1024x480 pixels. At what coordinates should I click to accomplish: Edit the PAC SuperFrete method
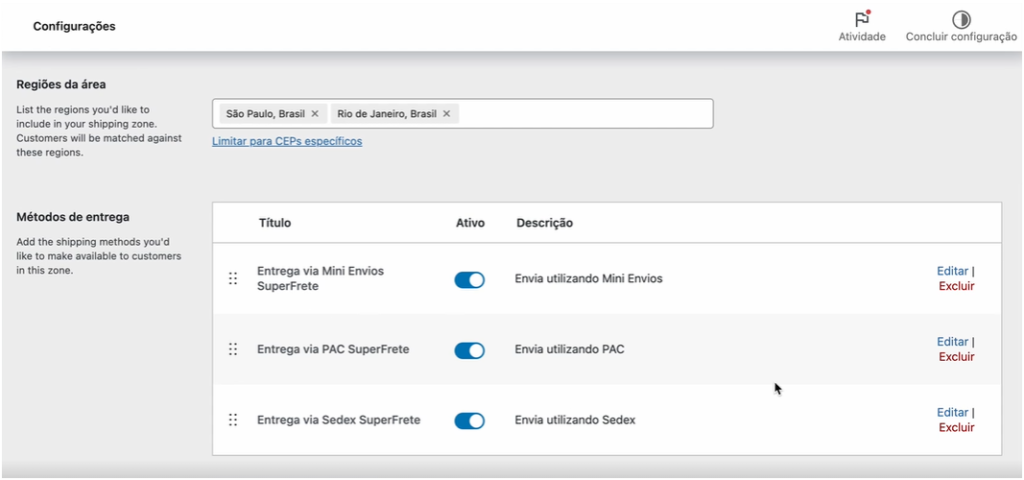(952, 342)
